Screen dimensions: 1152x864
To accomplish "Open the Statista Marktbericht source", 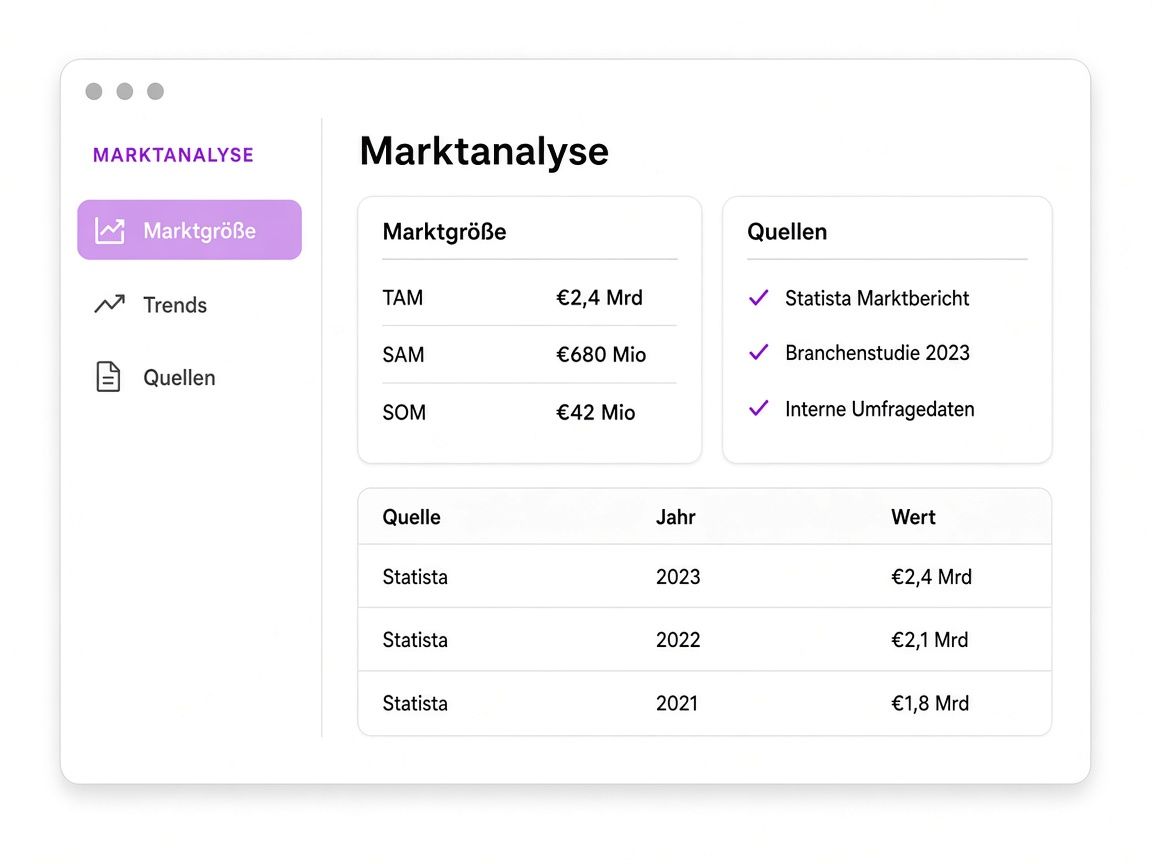I will tap(877, 298).
